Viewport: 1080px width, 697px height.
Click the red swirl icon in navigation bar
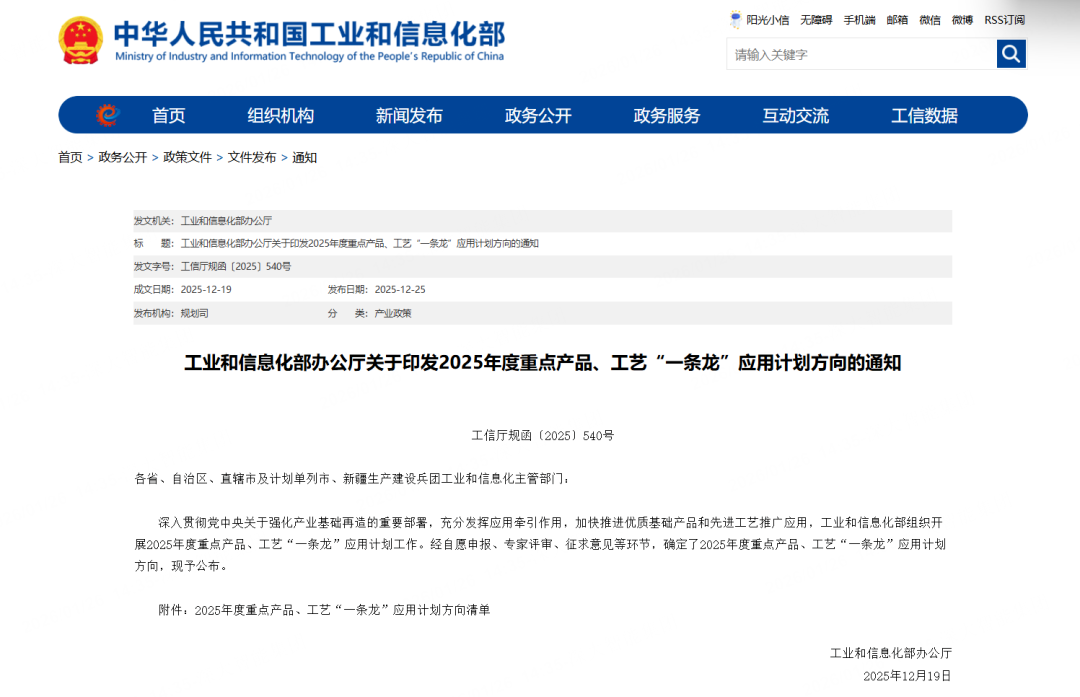[x=107, y=115]
